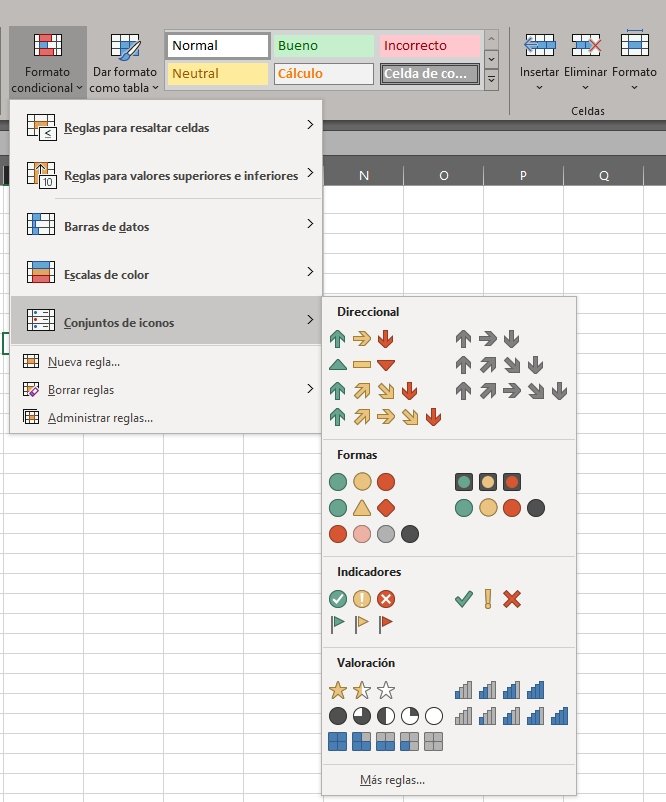Select the 3 triangles icon set
Image resolution: width=666 pixels, height=802 pixels.
point(362,365)
